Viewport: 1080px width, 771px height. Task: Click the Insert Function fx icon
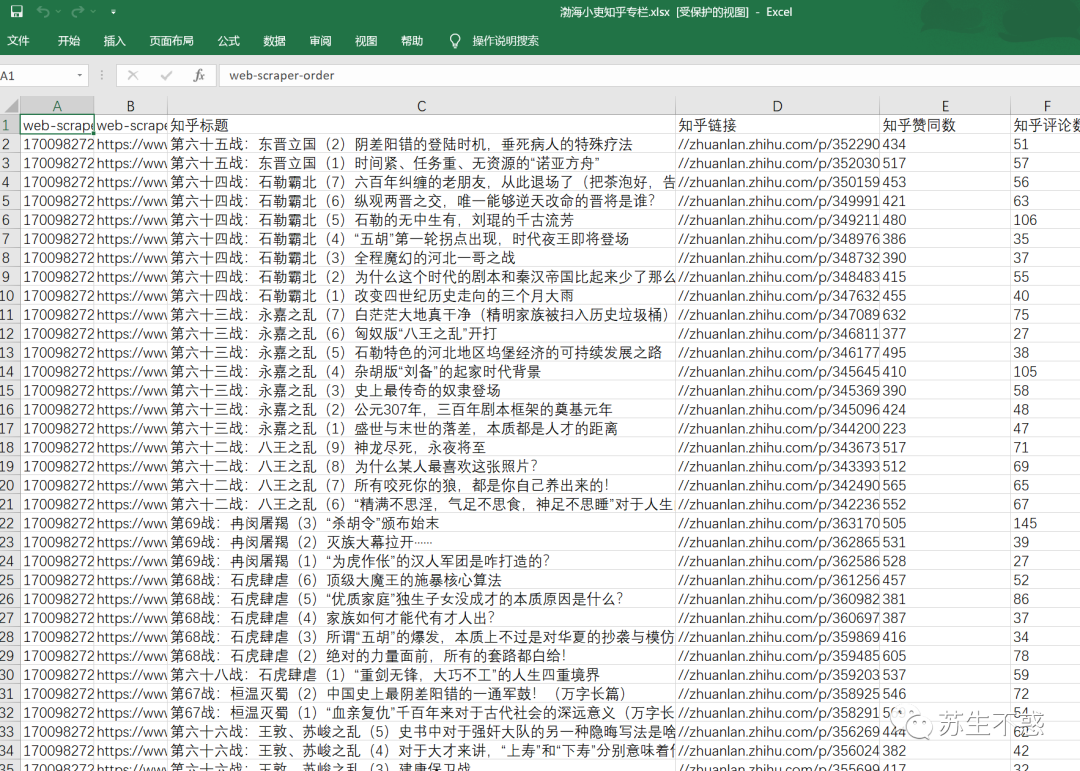tap(199, 75)
